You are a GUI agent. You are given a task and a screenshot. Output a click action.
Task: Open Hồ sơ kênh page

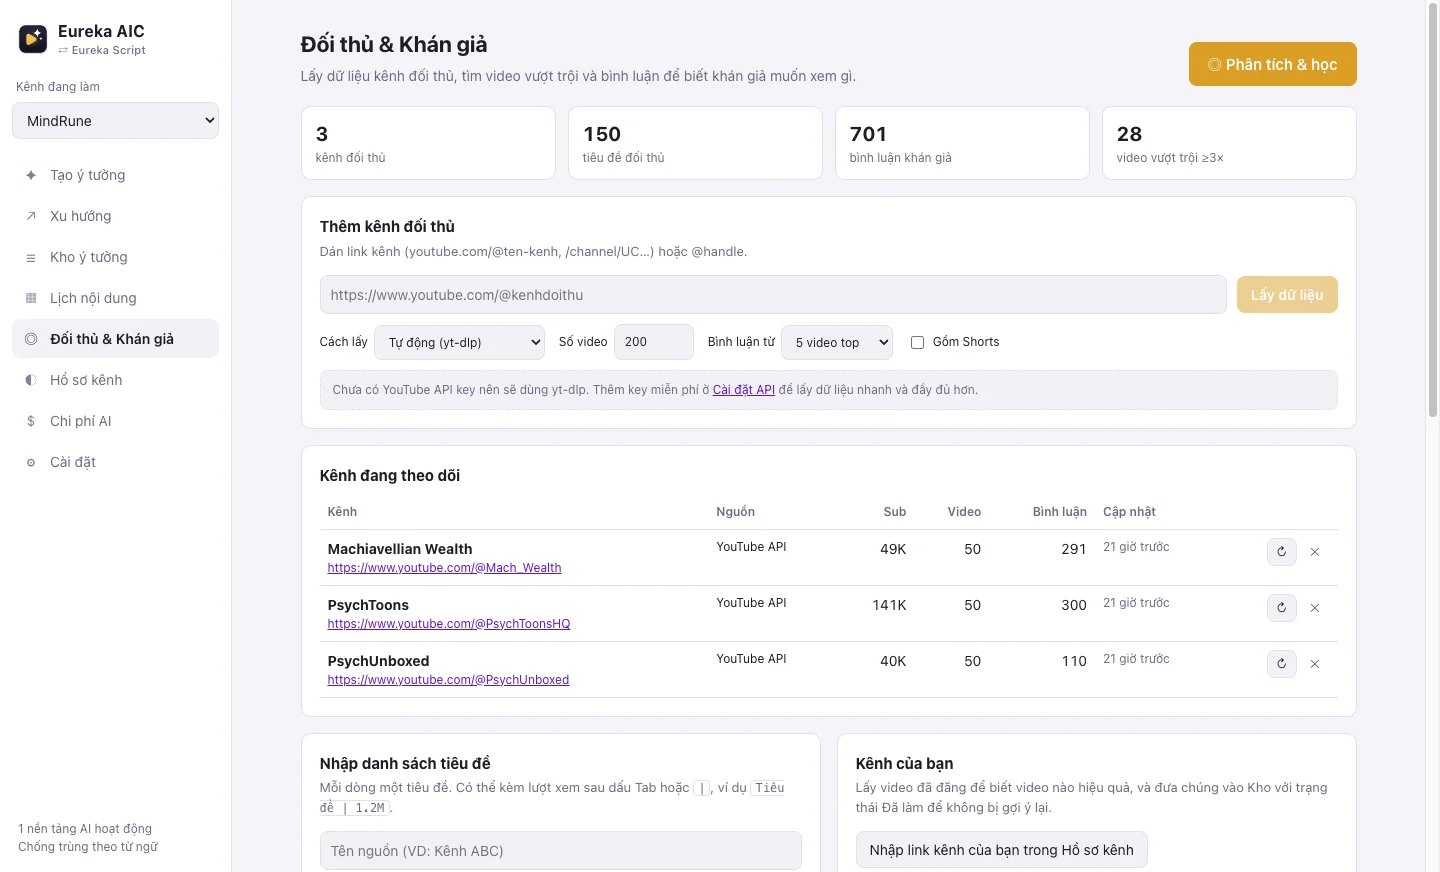point(115,380)
